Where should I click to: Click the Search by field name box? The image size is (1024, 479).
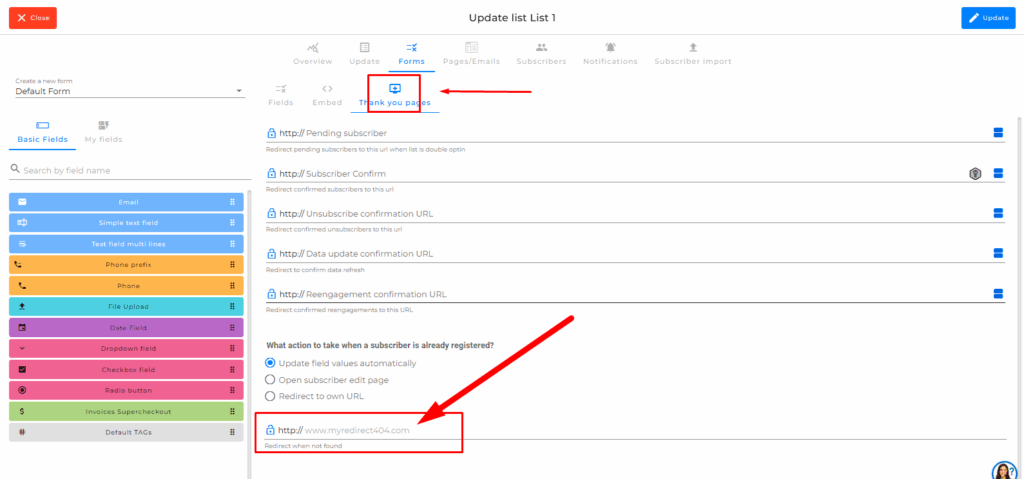pos(130,170)
